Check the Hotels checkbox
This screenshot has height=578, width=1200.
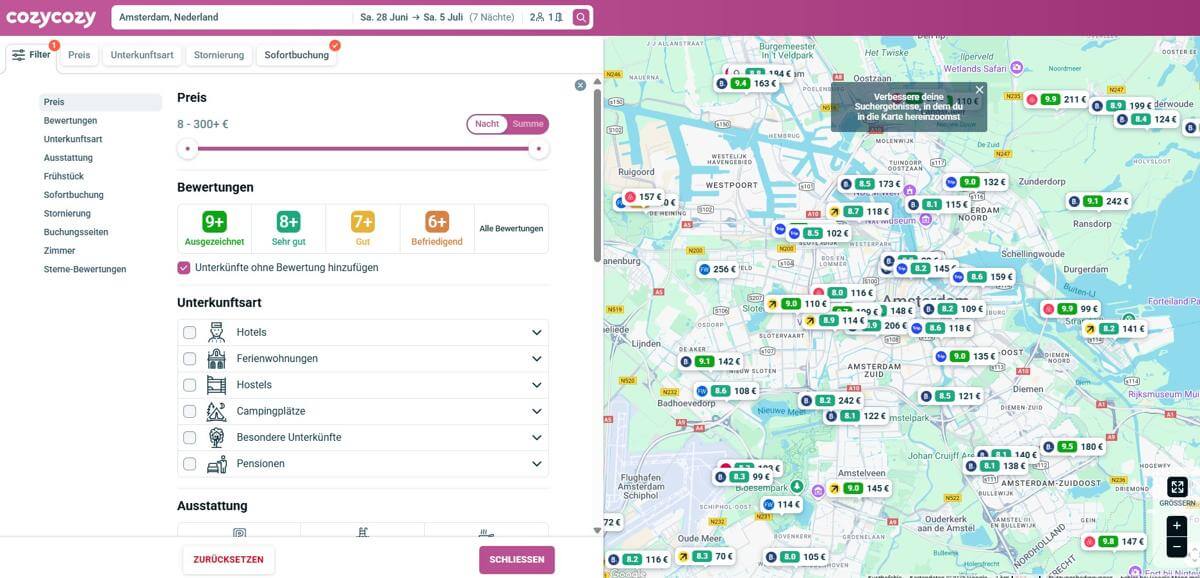pyautogui.click(x=190, y=332)
